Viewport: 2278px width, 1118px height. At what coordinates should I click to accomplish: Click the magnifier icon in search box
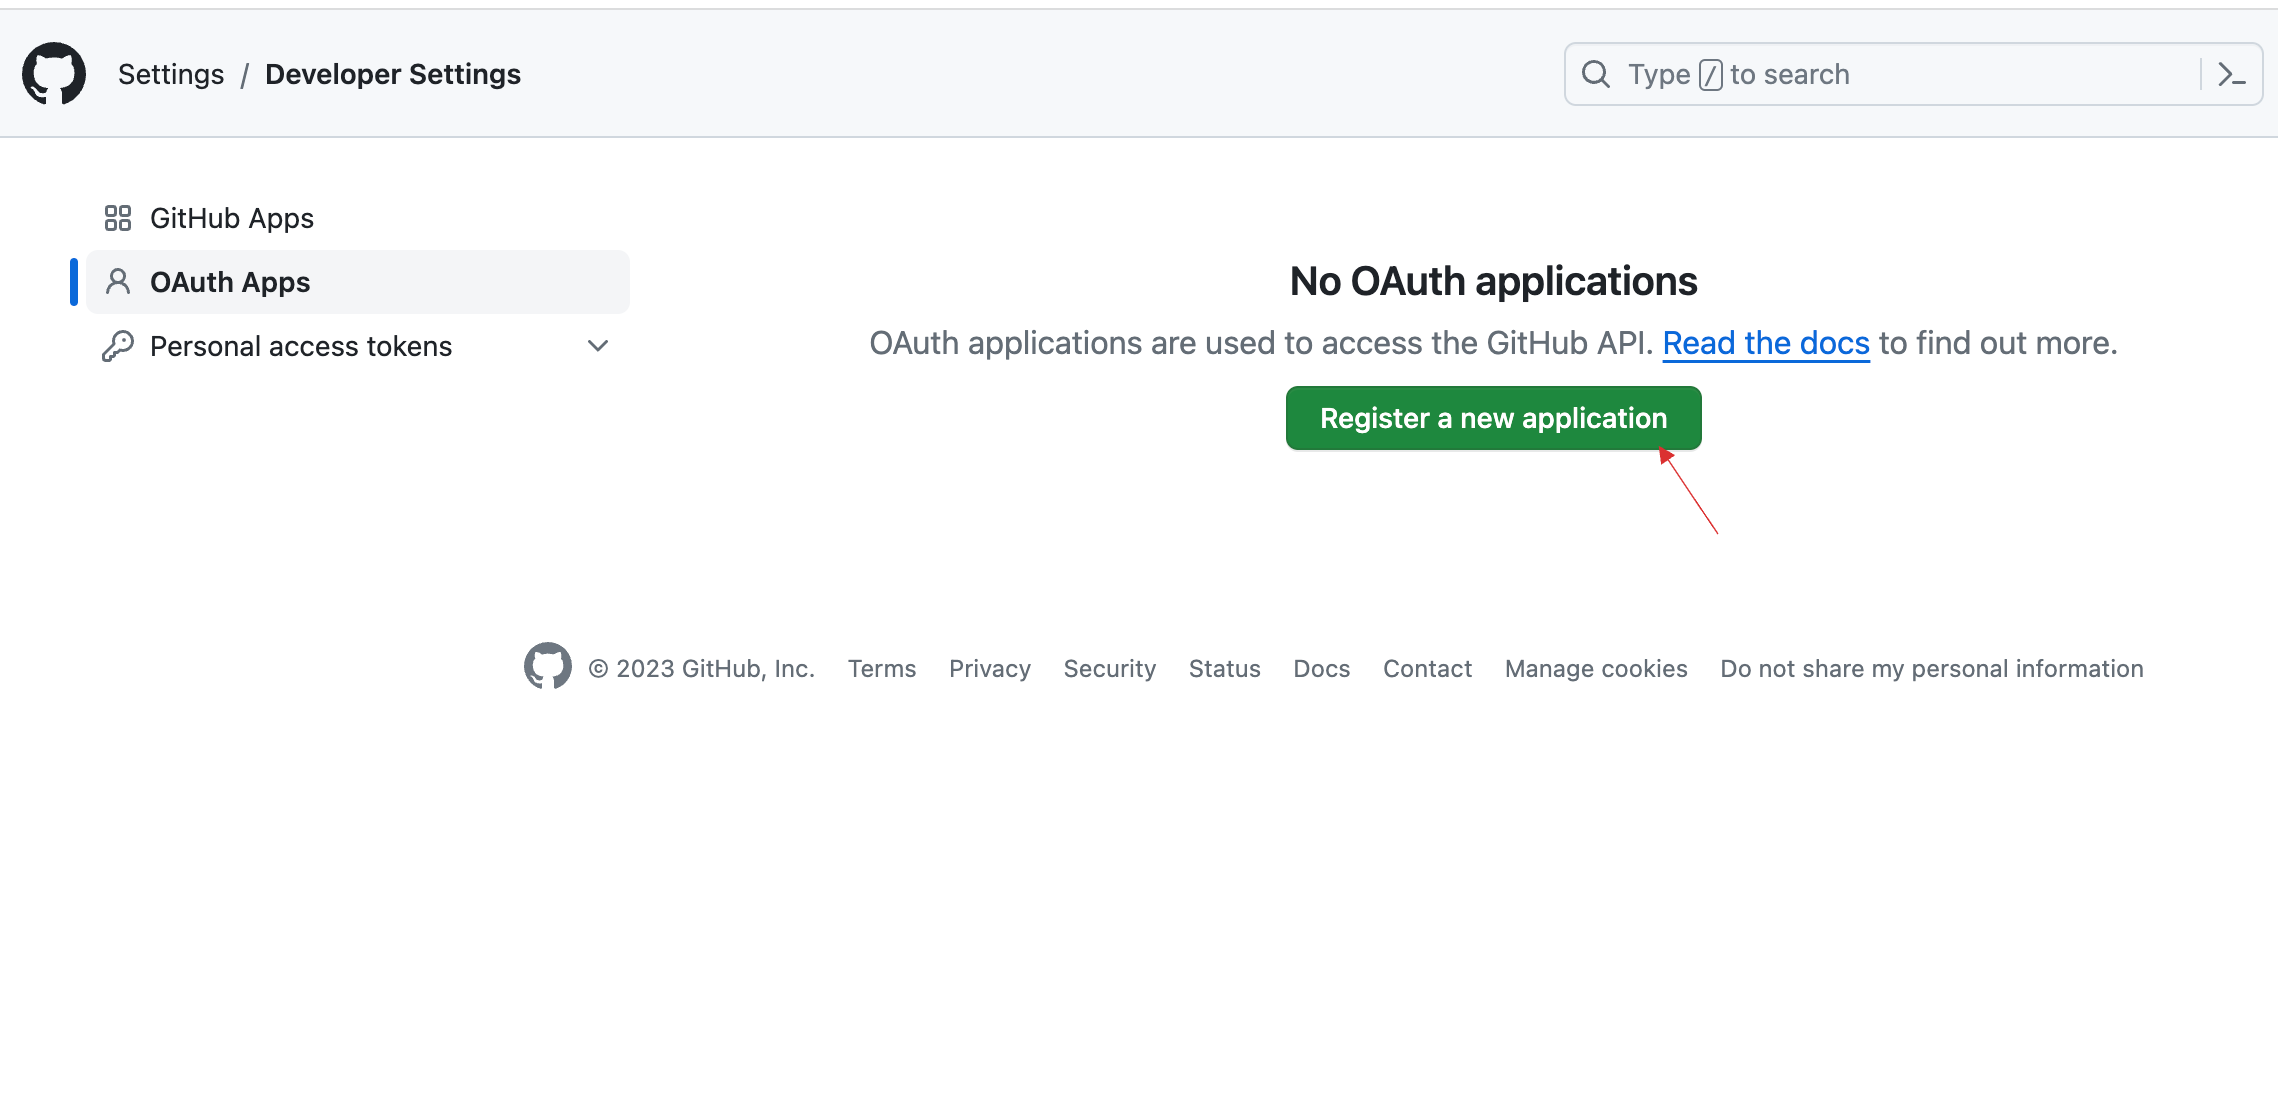point(1596,74)
